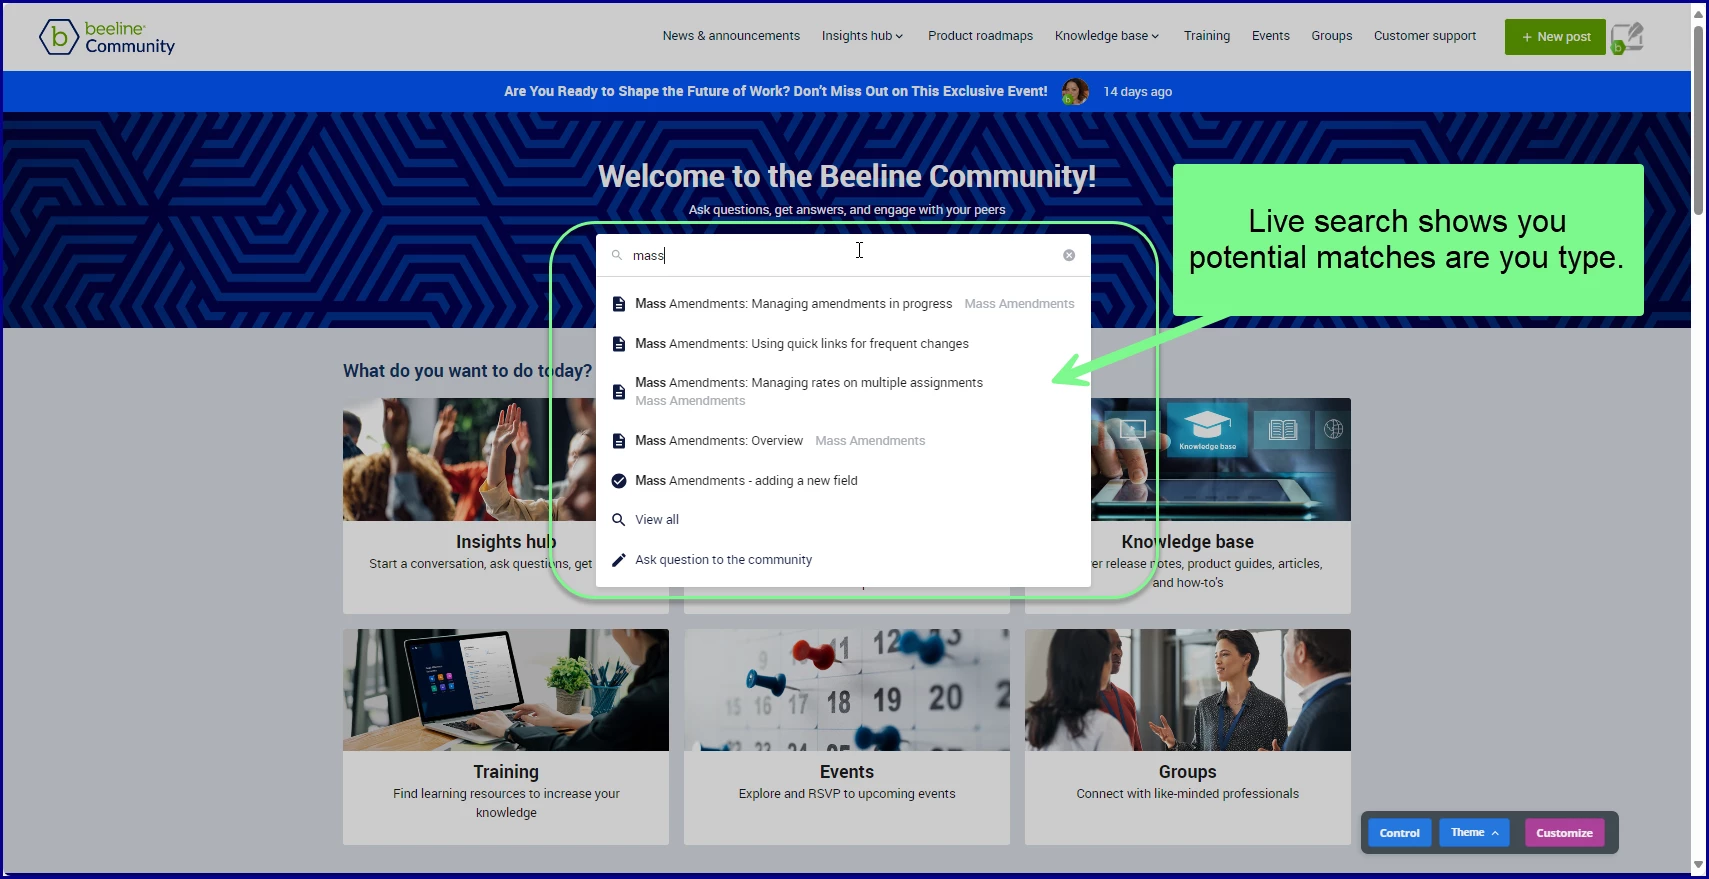Click document icon beside 'Managing amendments in progress'
The width and height of the screenshot is (1709, 879).
[619, 304]
